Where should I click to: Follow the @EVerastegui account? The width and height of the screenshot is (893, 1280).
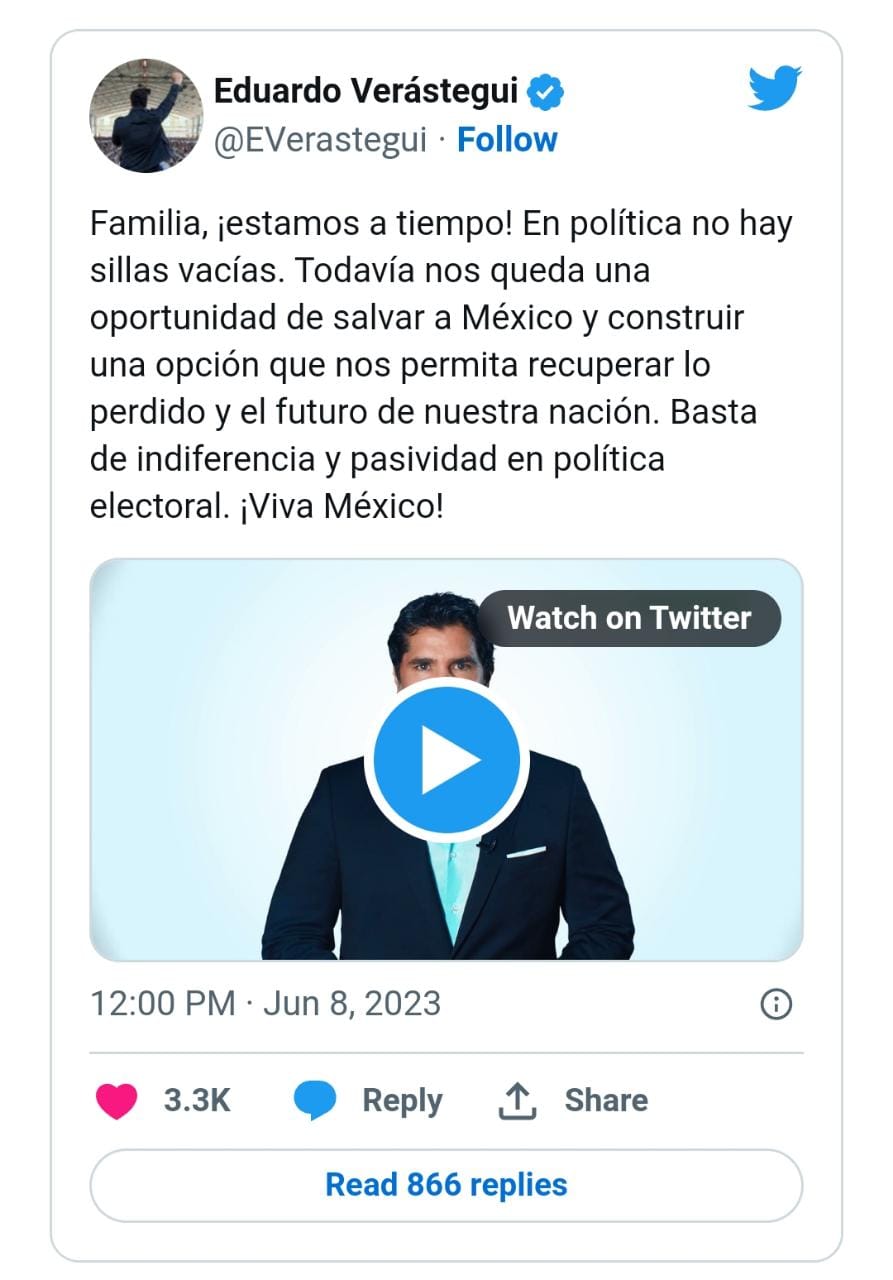pyautogui.click(x=507, y=140)
